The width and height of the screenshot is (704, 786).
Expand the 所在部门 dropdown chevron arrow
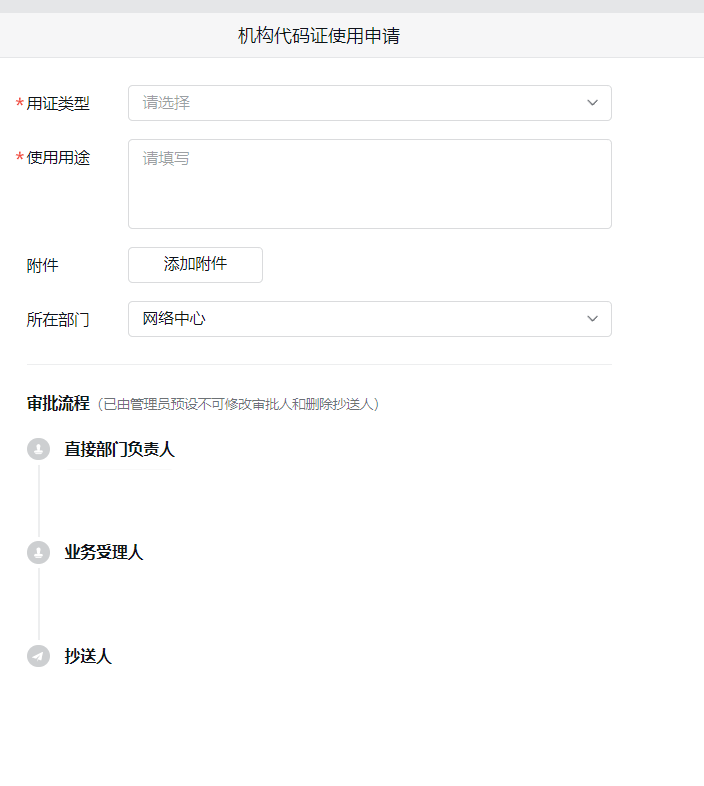click(x=592, y=319)
